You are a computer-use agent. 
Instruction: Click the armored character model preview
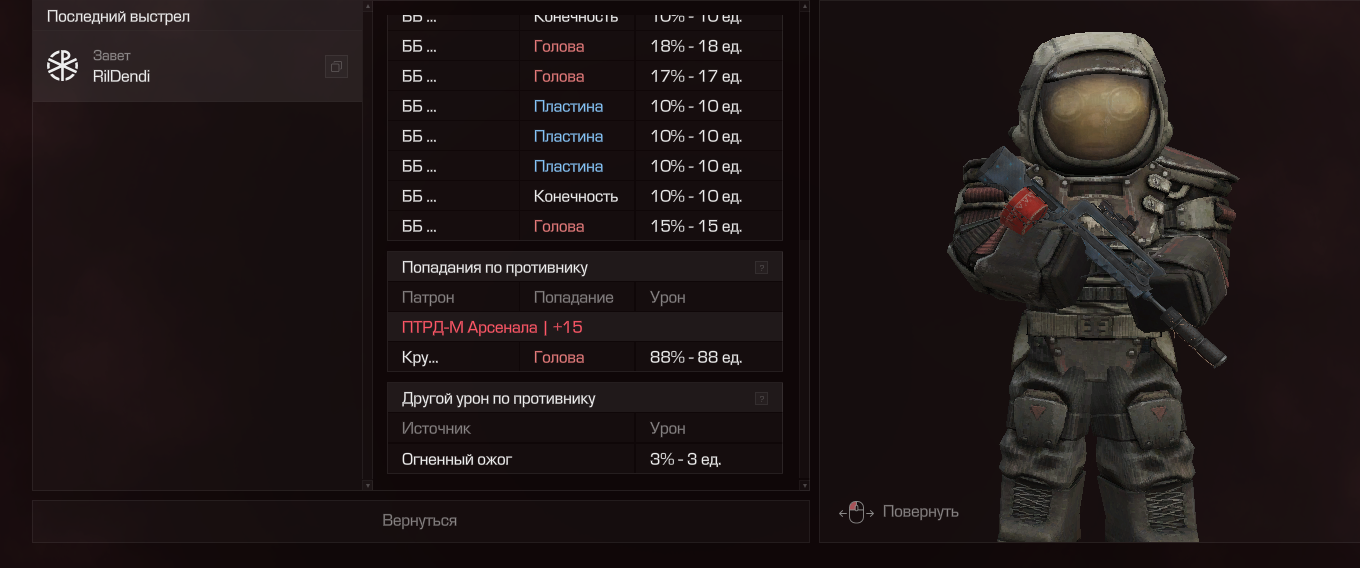coord(1090,280)
